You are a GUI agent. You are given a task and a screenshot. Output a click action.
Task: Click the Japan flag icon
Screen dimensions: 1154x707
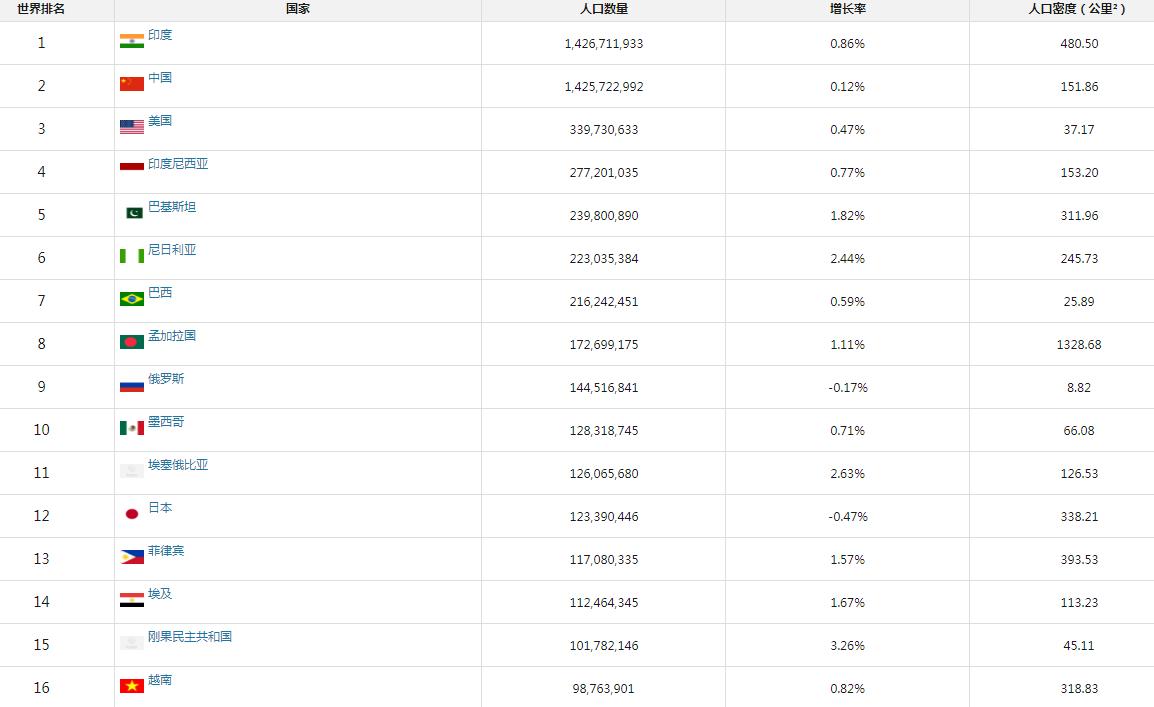[x=131, y=514]
